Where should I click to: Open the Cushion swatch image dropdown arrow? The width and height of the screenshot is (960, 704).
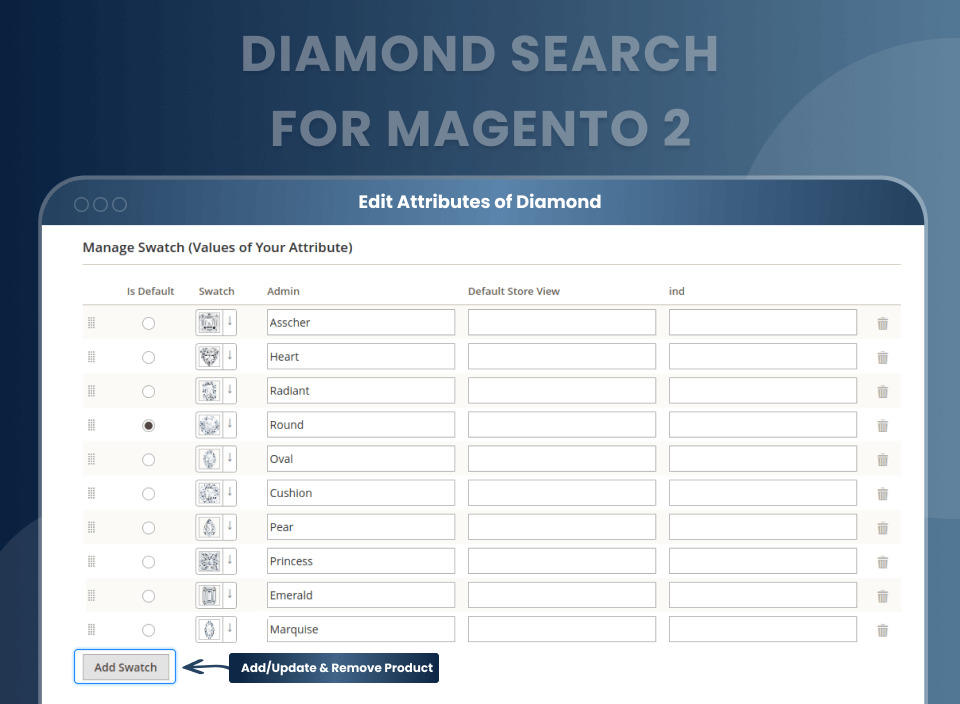[230, 492]
